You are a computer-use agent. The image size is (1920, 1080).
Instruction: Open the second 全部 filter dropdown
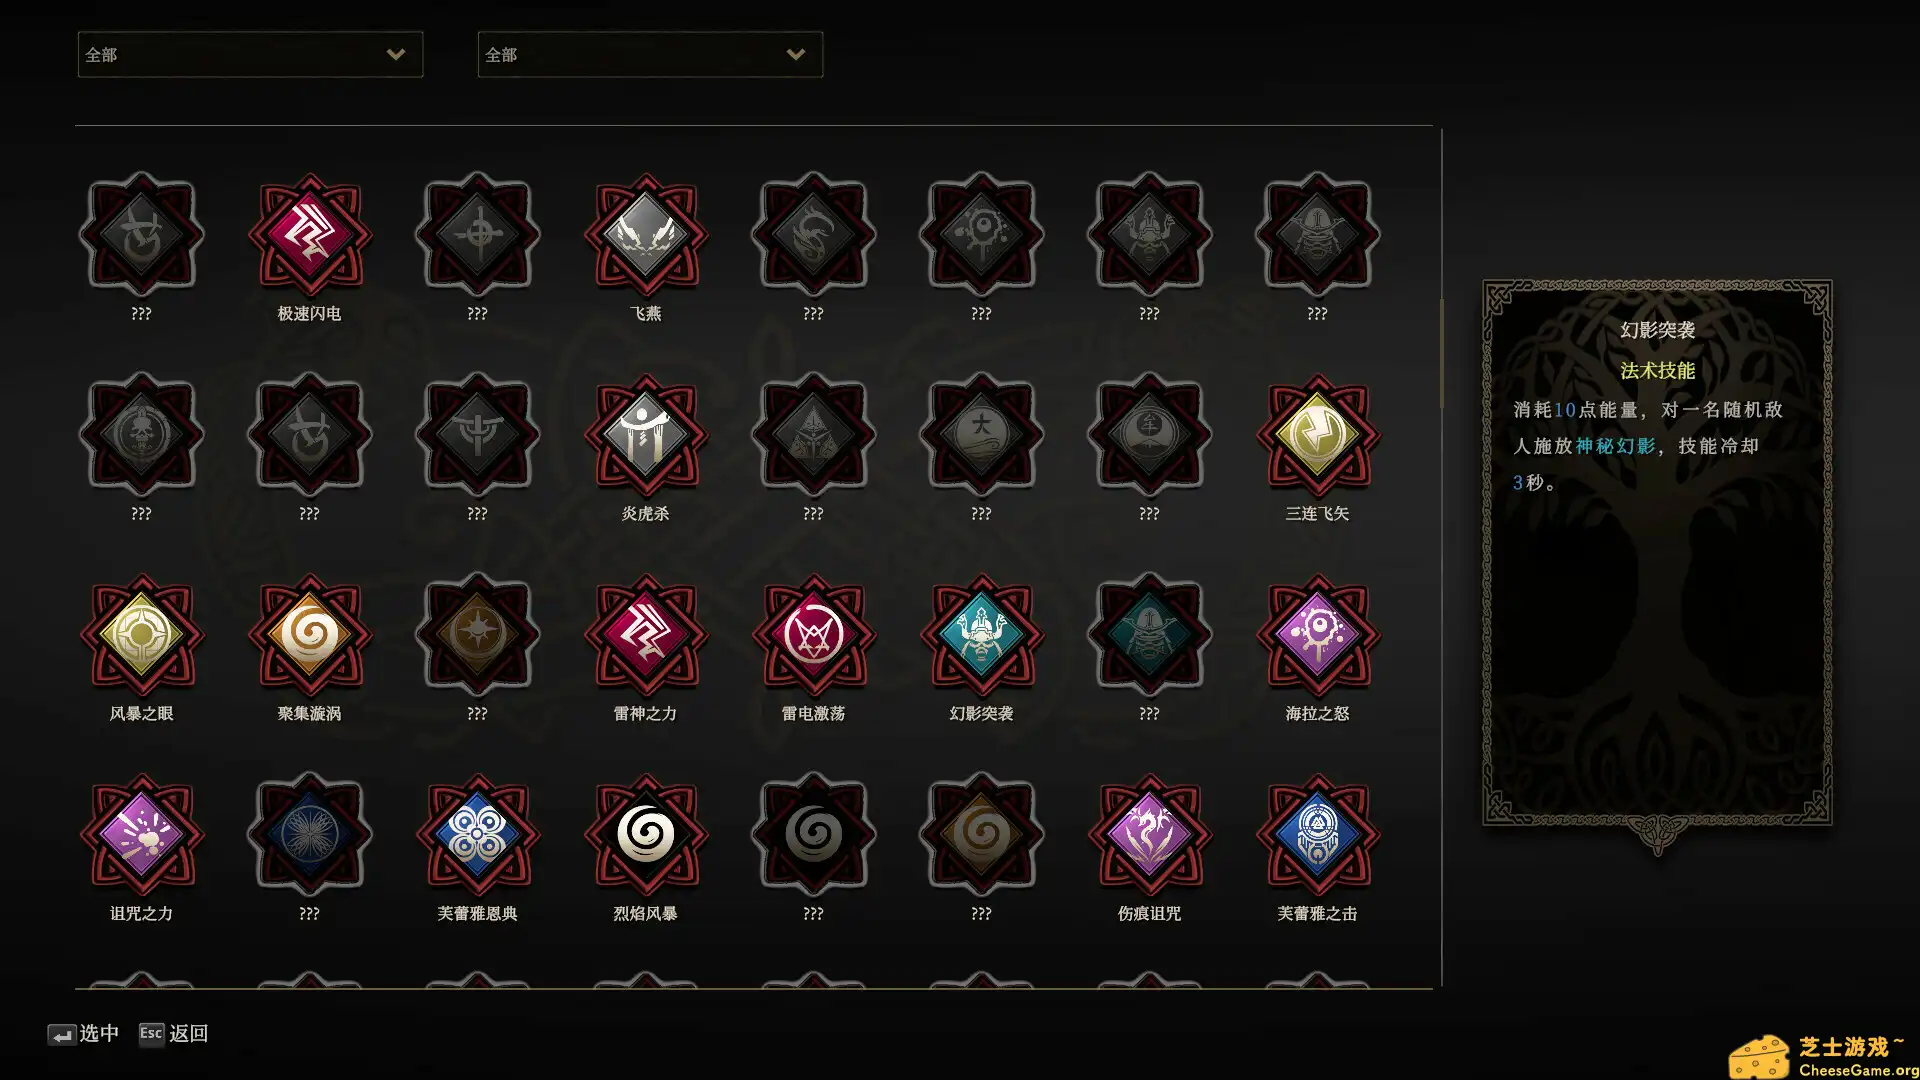tap(650, 54)
